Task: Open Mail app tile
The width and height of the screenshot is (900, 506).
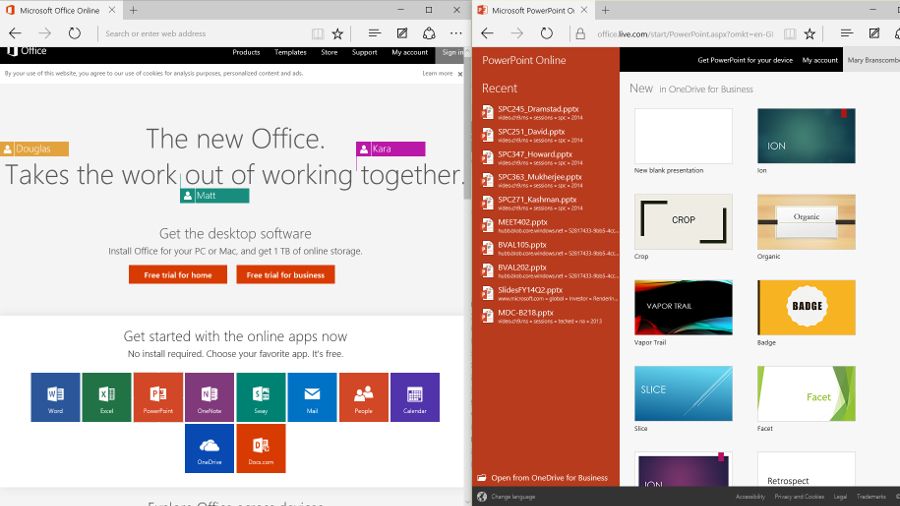Action: 312,397
